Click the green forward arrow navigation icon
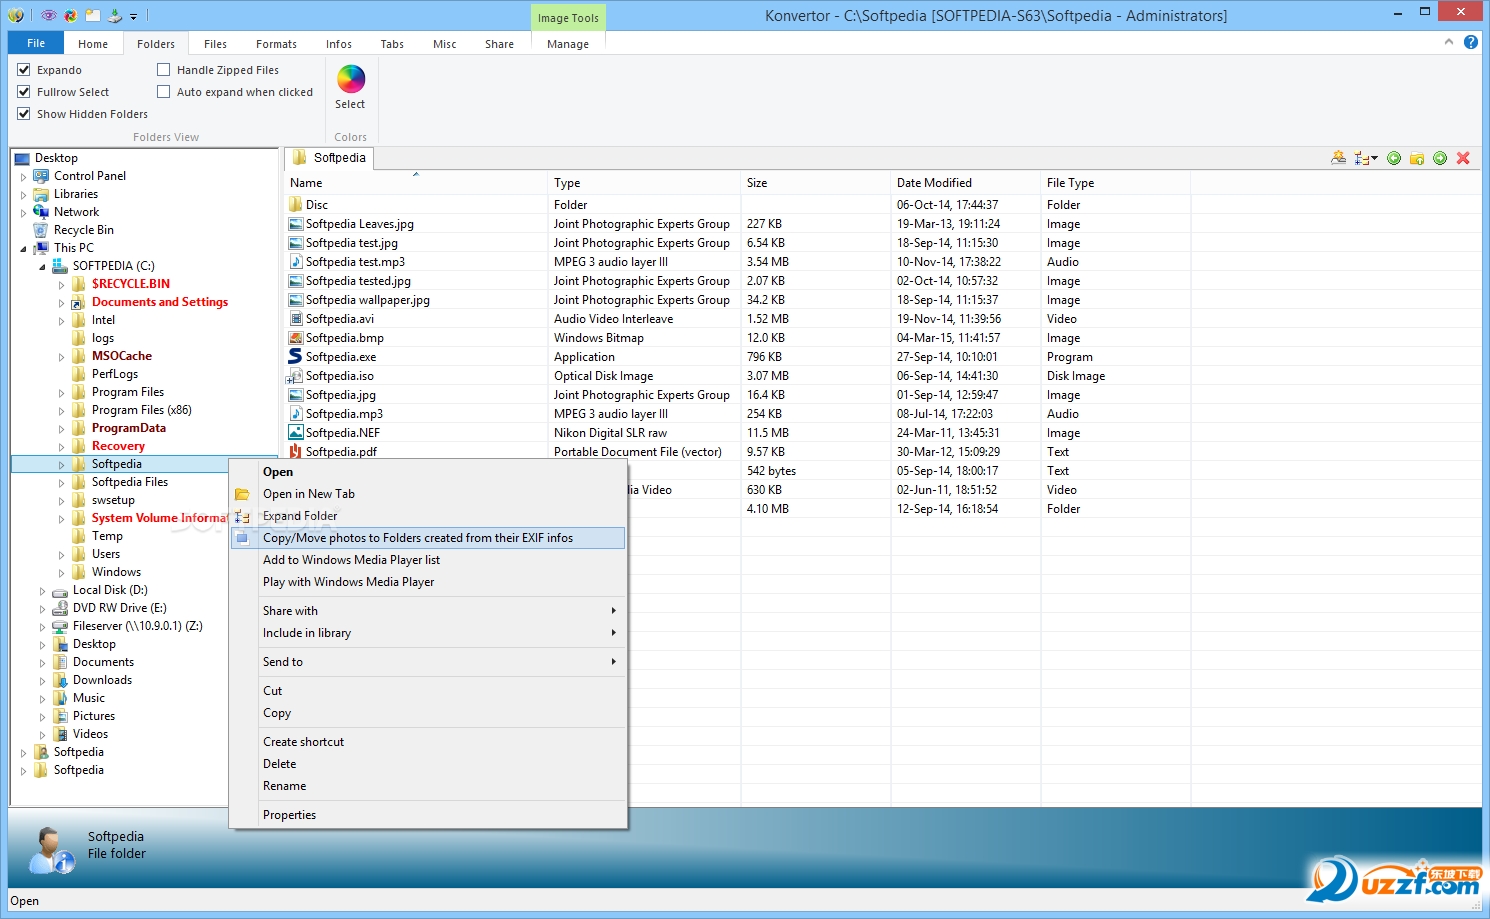The image size is (1490, 919). (x=1440, y=158)
